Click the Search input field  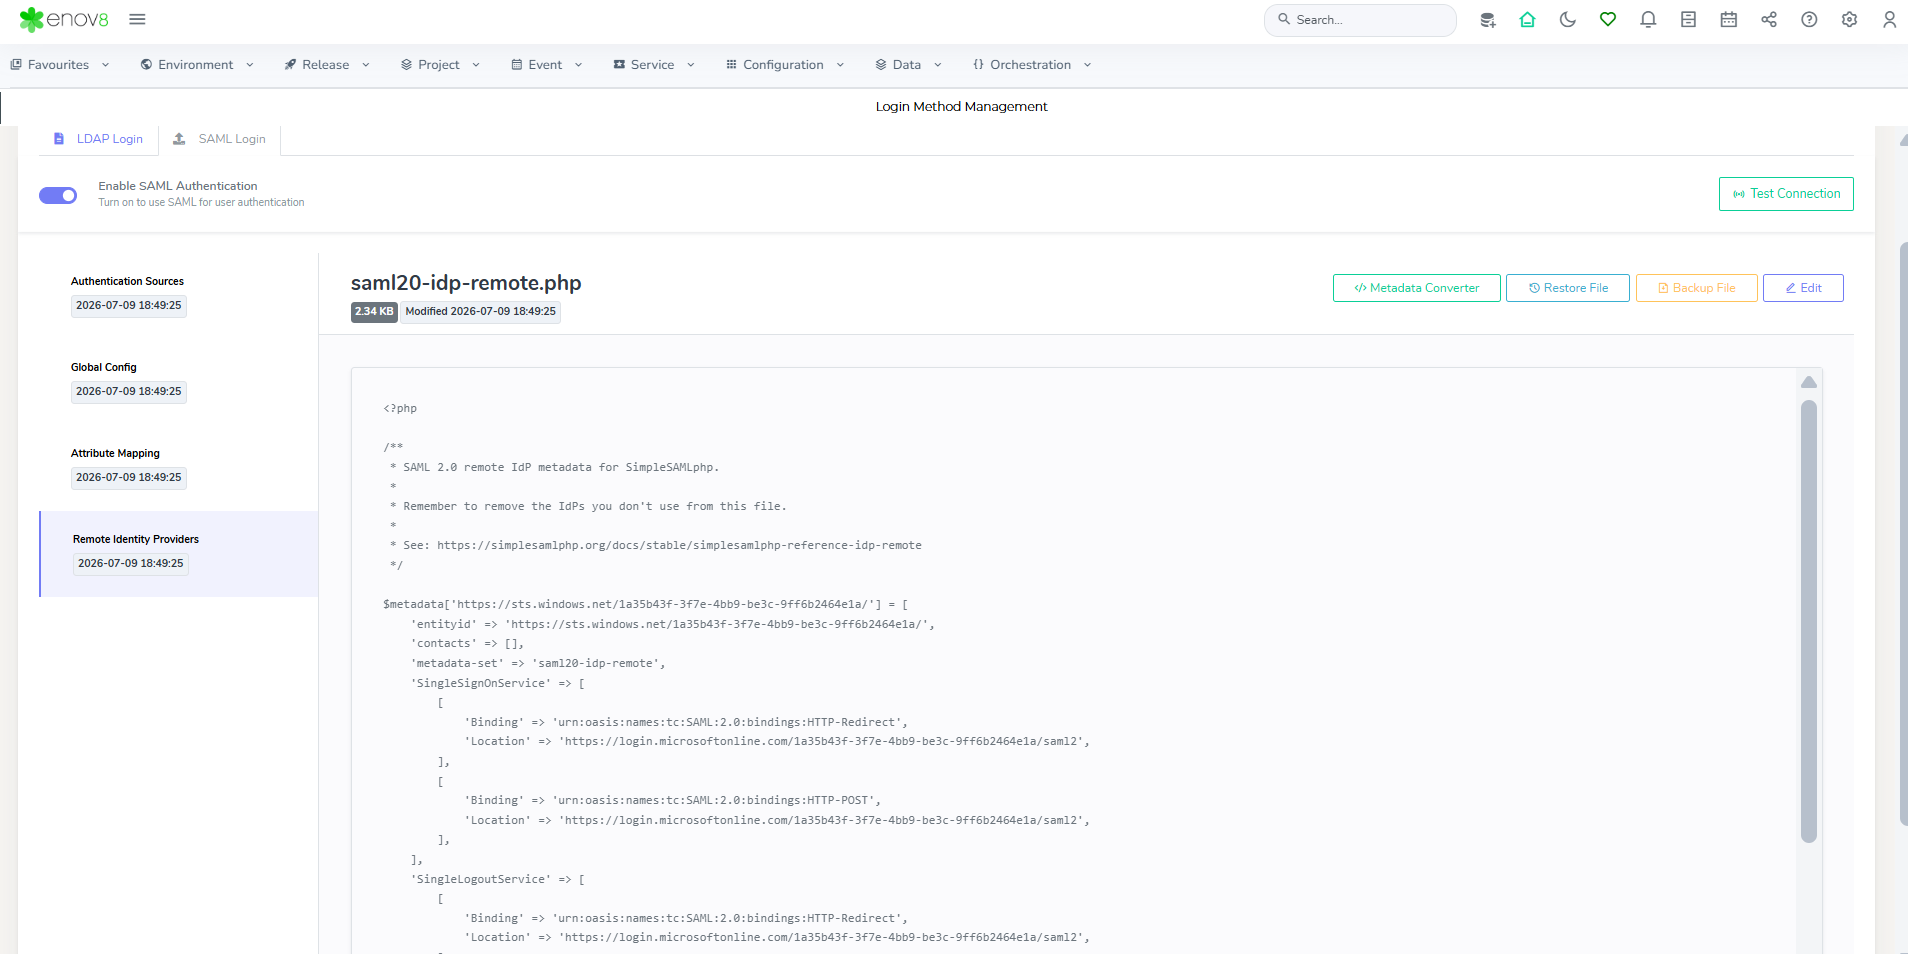tap(1360, 20)
